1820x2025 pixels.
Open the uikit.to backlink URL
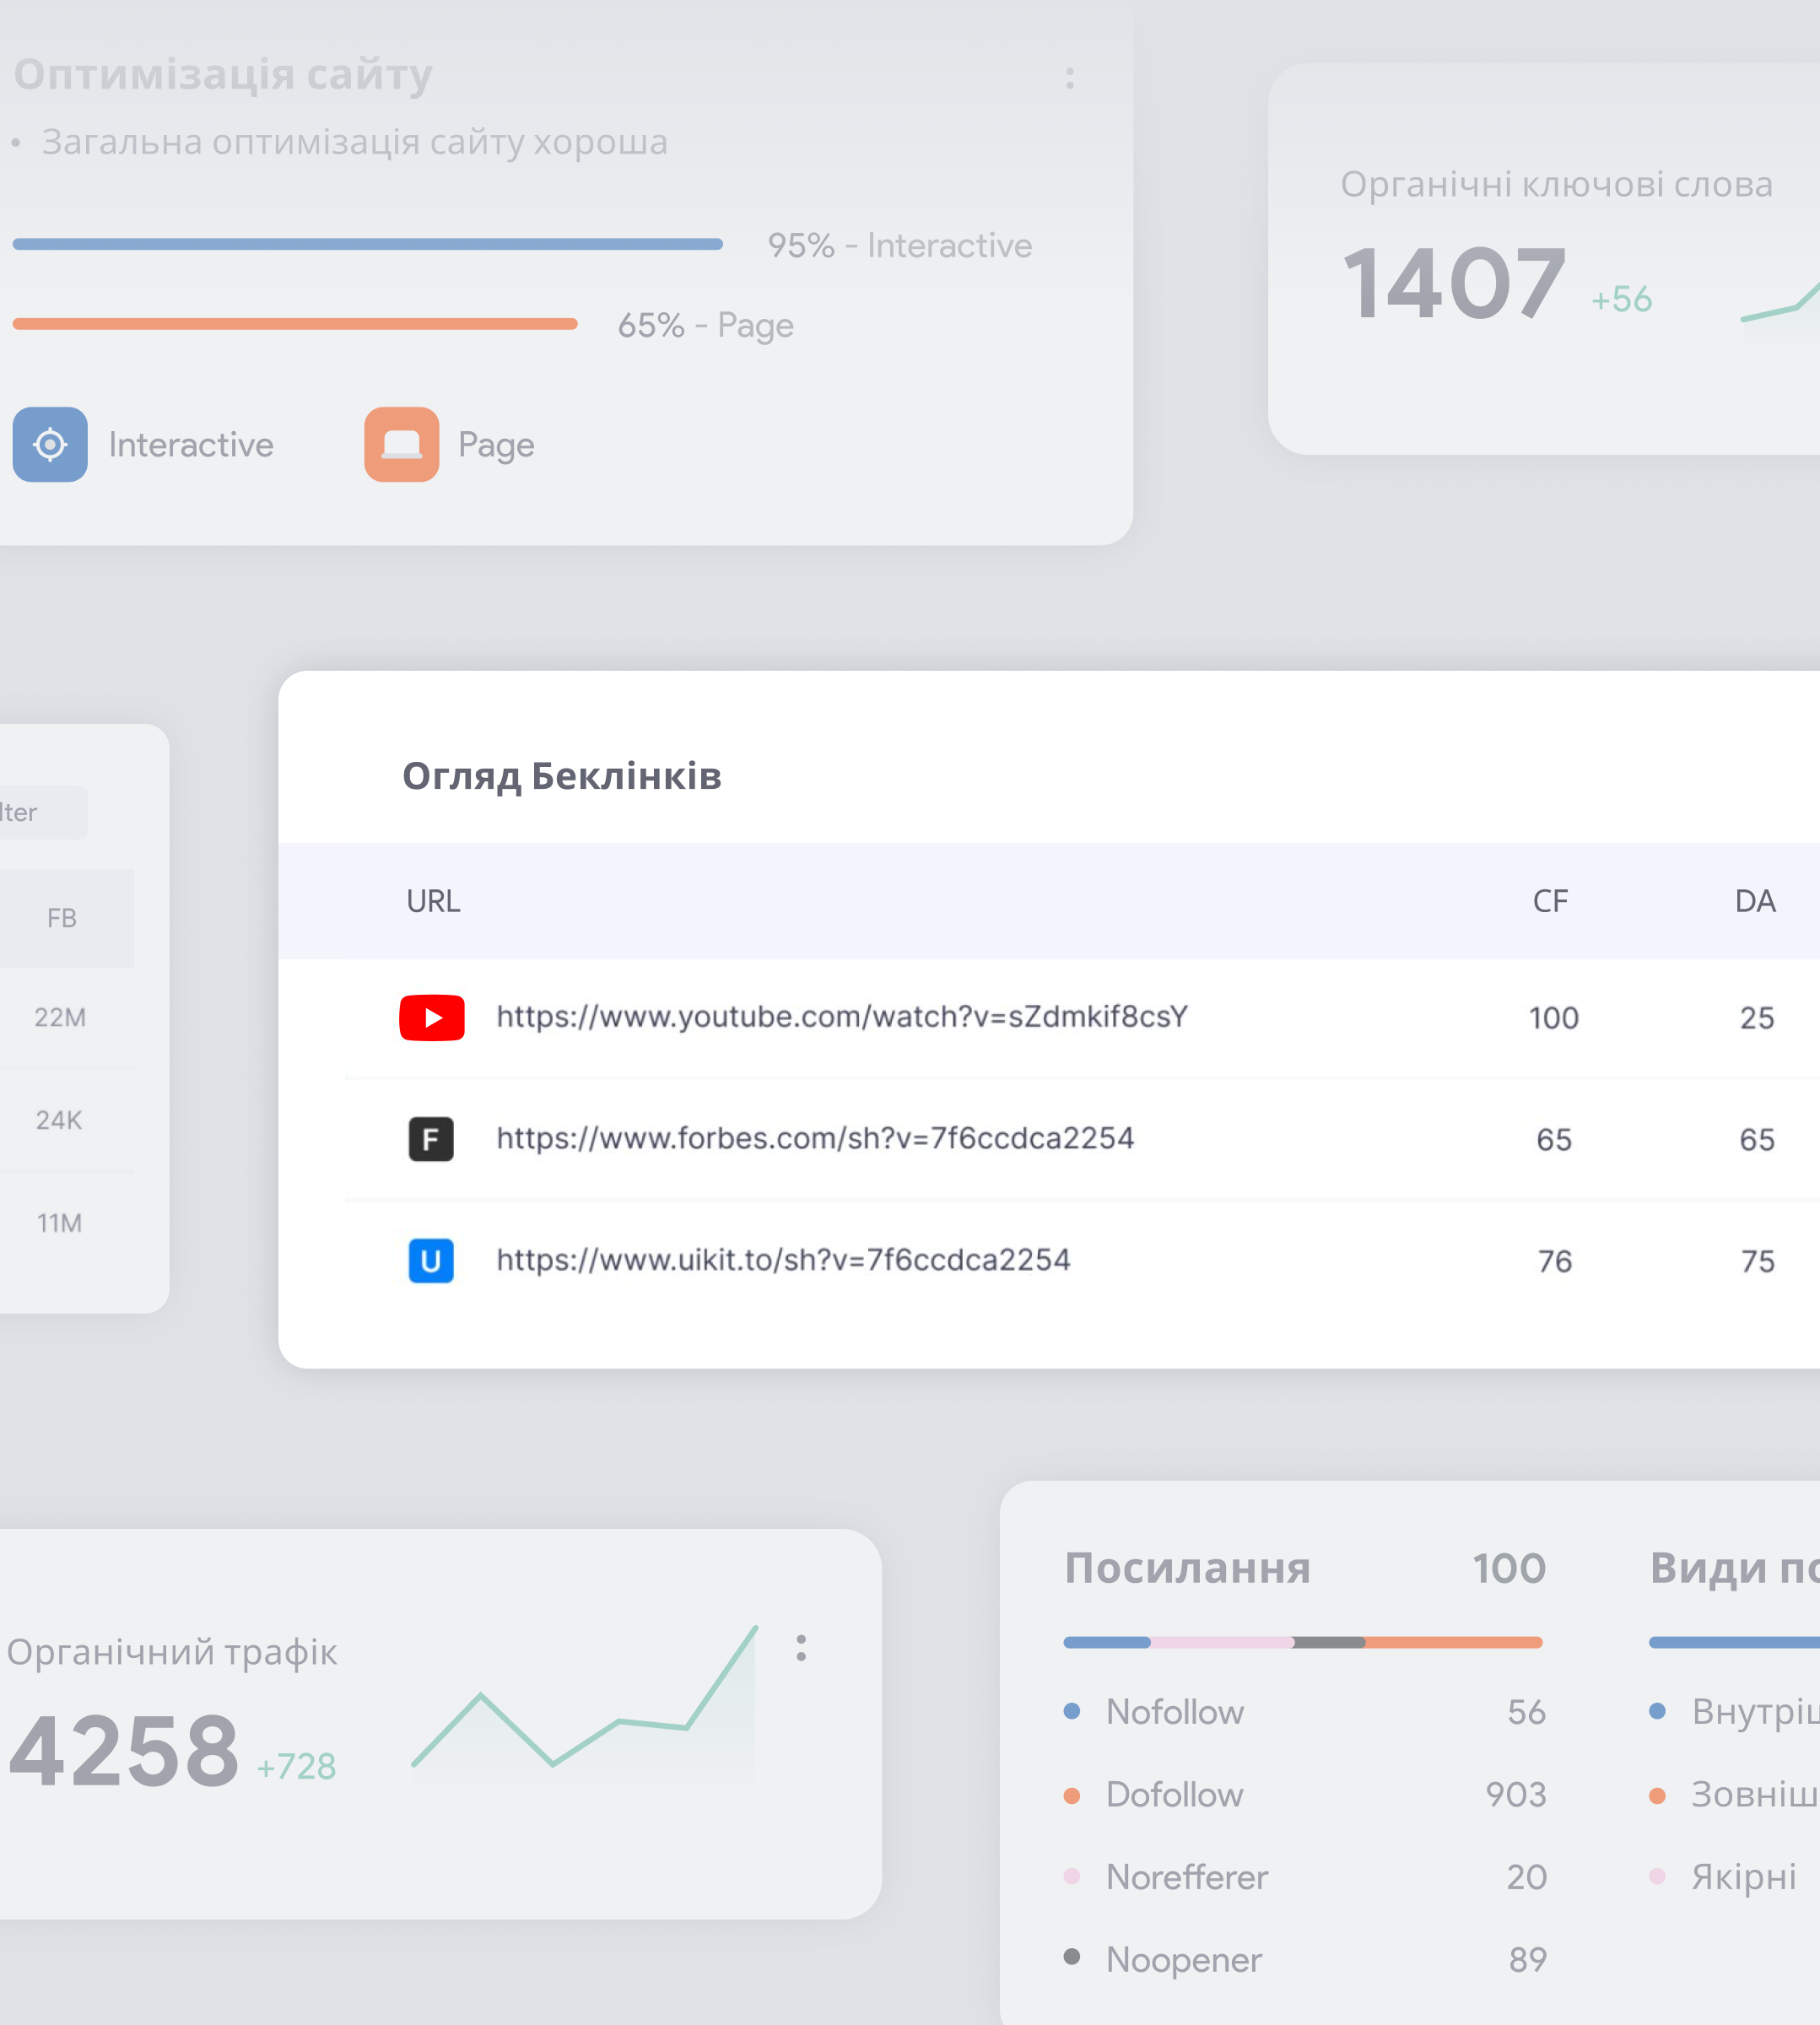(783, 1260)
